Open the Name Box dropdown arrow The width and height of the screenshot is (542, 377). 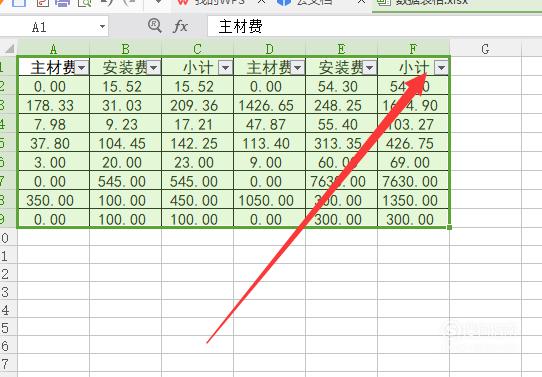point(102,27)
